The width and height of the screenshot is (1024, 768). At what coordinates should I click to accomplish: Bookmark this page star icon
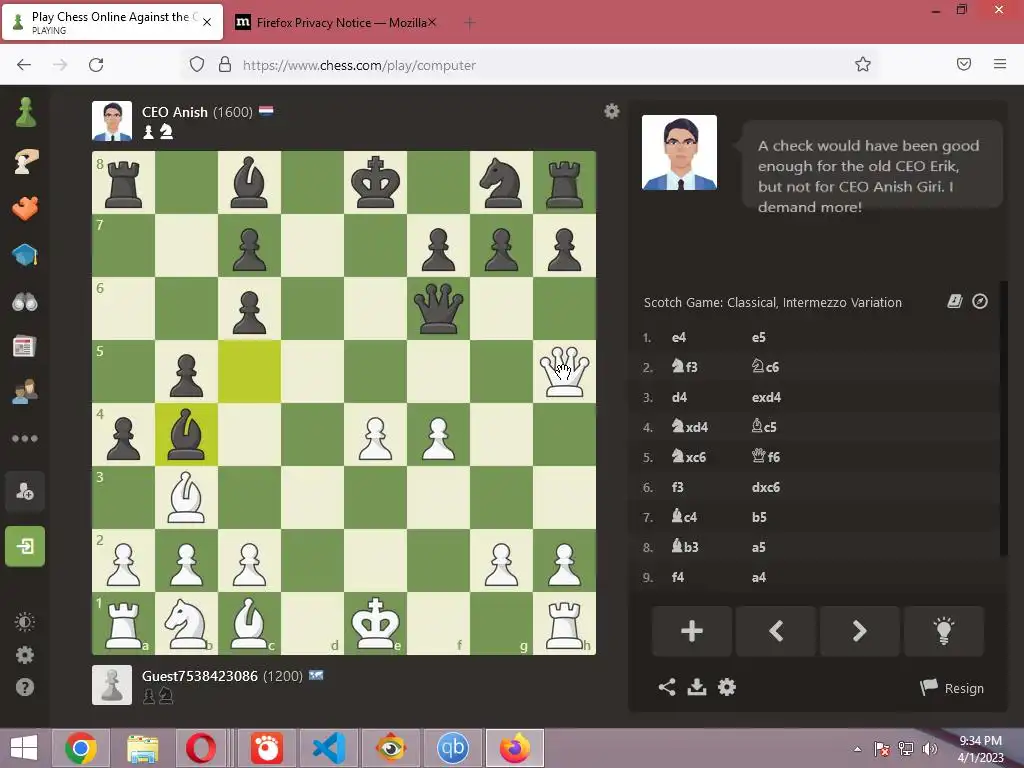coord(863,64)
